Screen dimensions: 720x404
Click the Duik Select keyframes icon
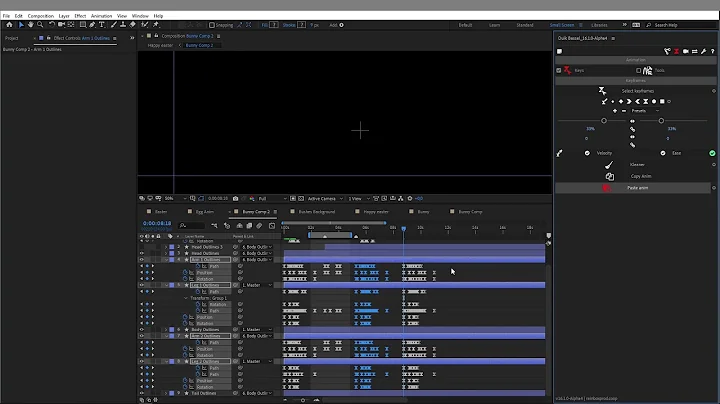(602, 90)
